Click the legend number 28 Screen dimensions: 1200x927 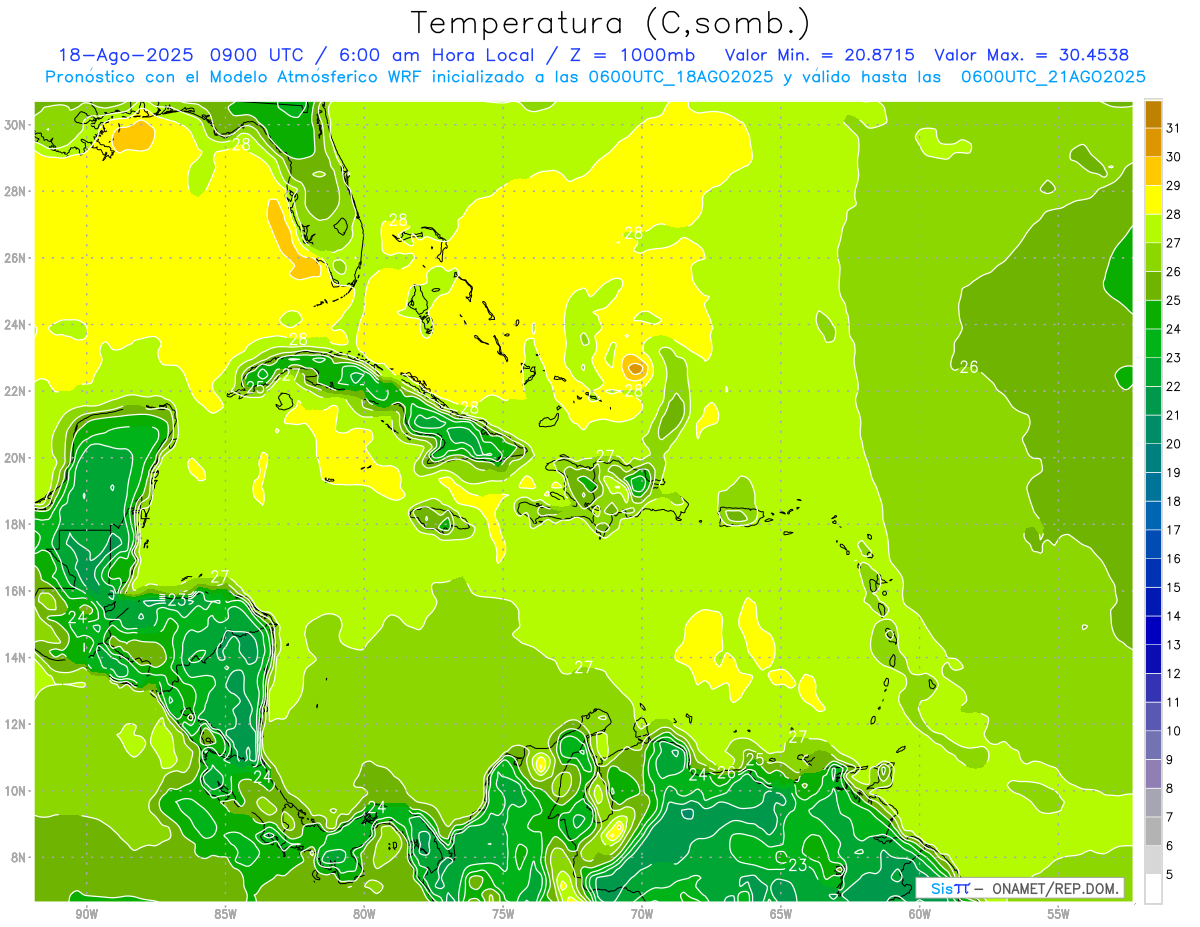coord(1174,214)
